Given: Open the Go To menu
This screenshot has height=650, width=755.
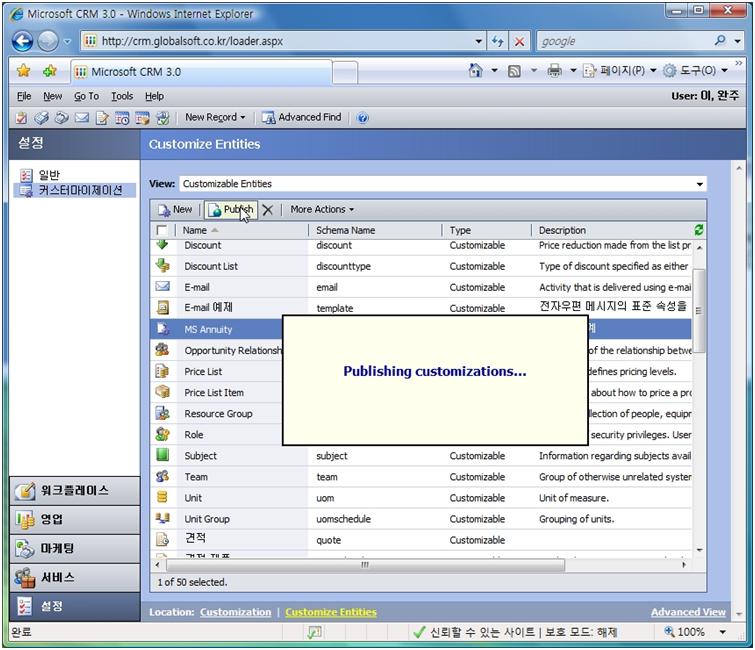Looking at the screenshot, I should (86, 96).
